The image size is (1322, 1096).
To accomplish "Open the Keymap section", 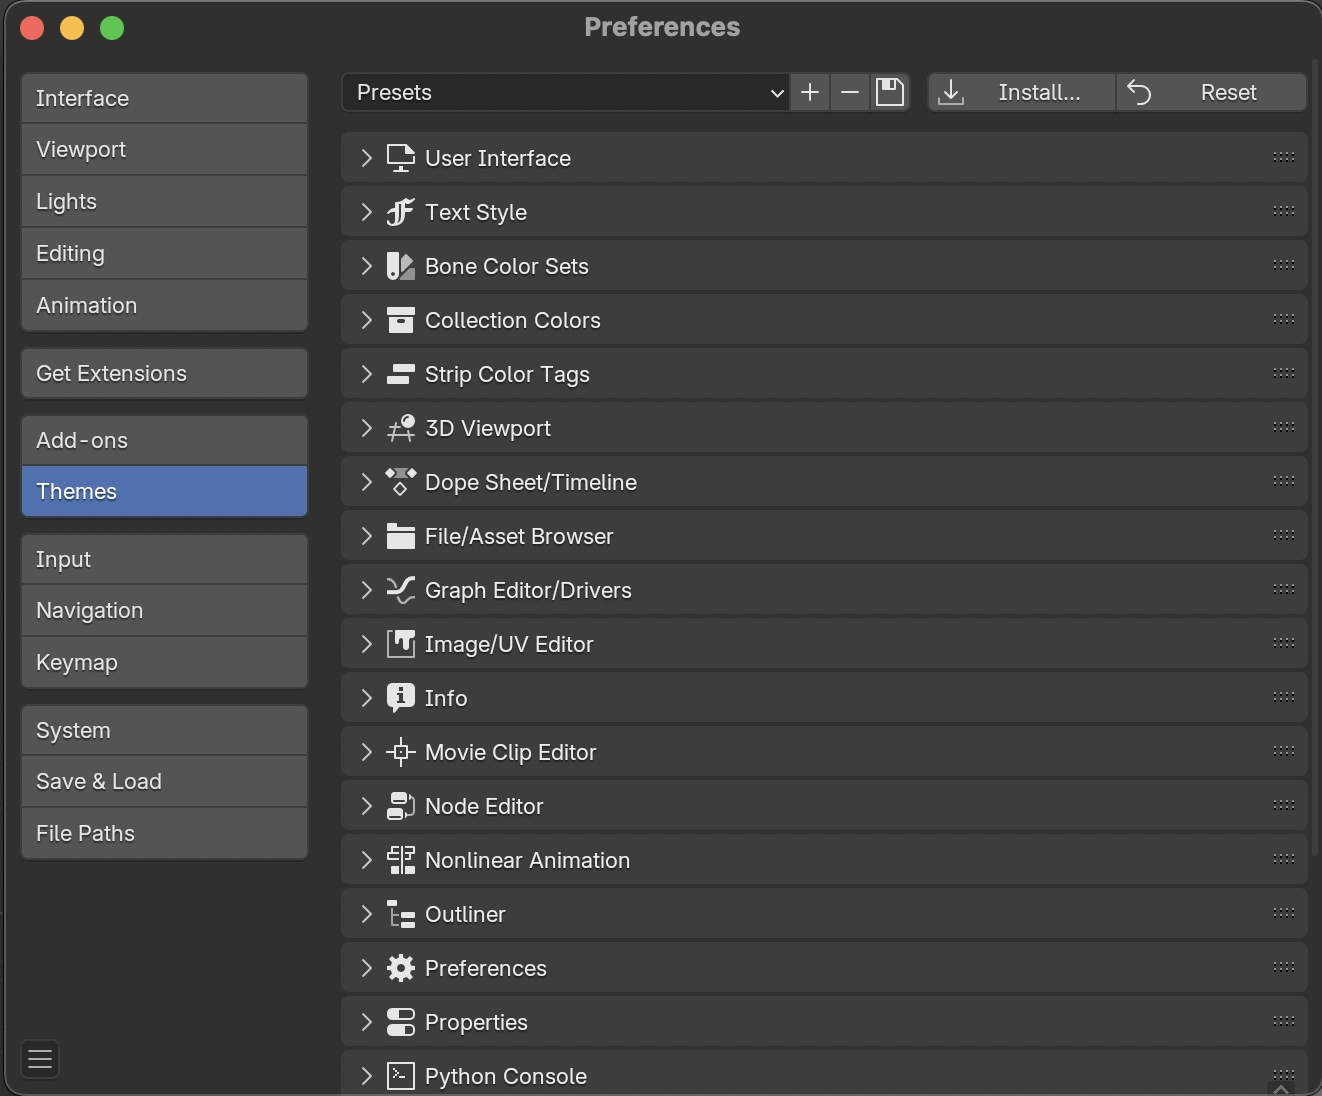I will [164, 662].
